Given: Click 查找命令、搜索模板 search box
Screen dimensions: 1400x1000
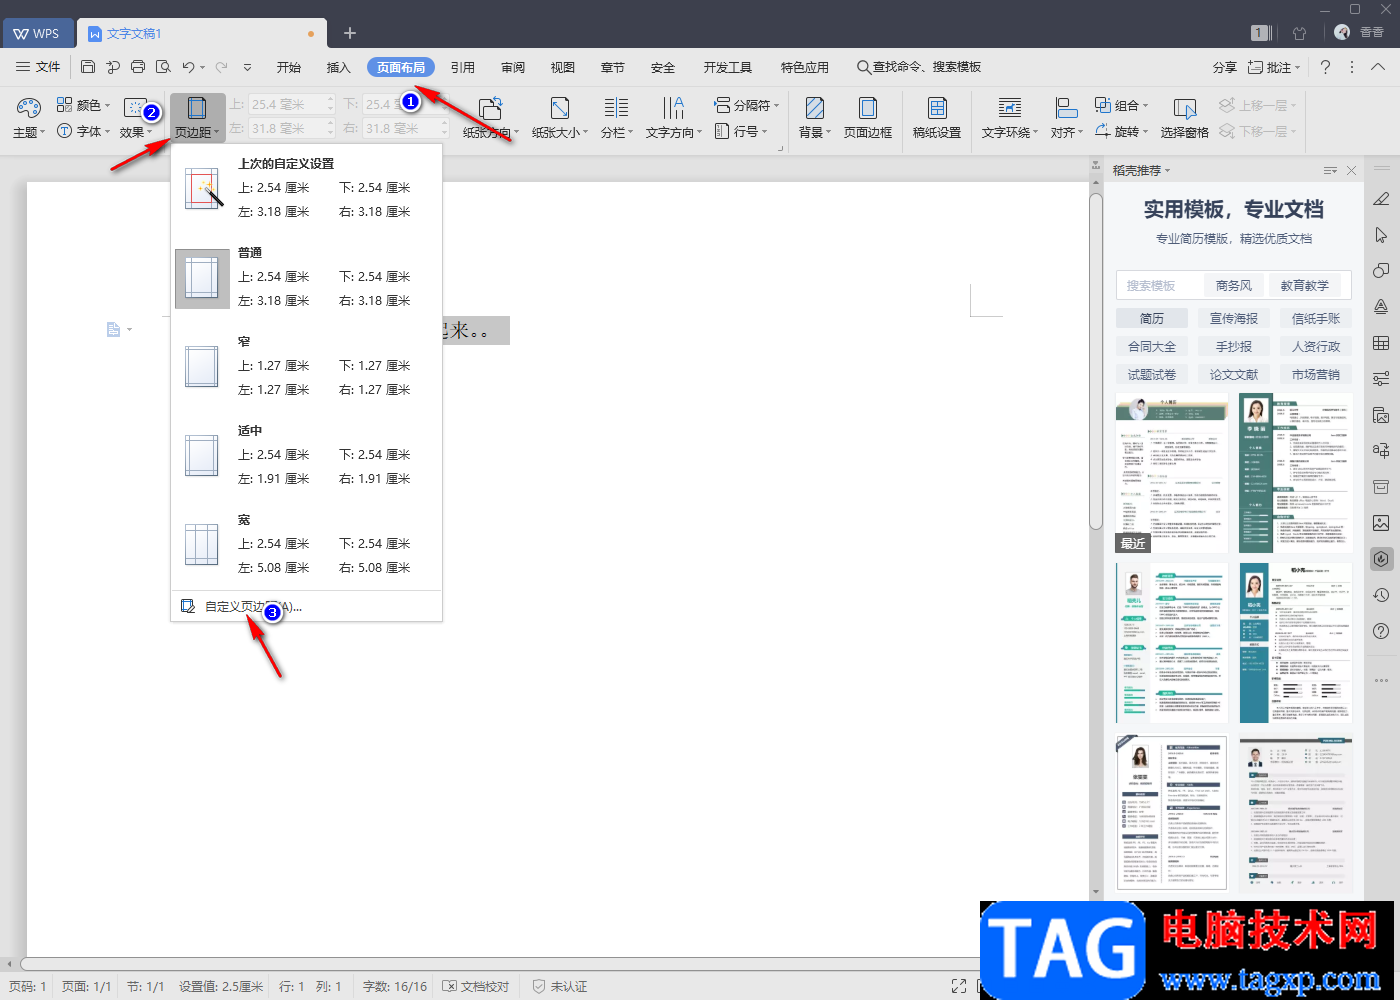Looking at the screenshot, I should click(x=919, y=67).
